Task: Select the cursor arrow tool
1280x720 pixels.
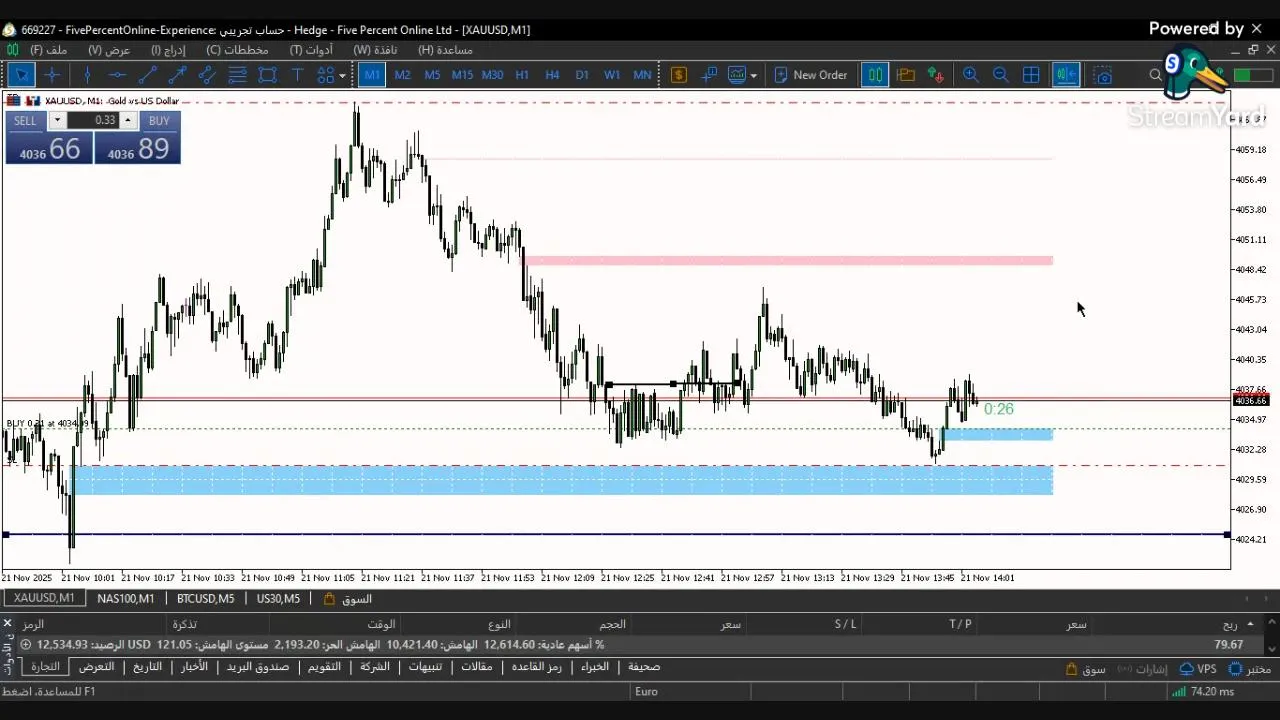Action: tap(21, 75)
